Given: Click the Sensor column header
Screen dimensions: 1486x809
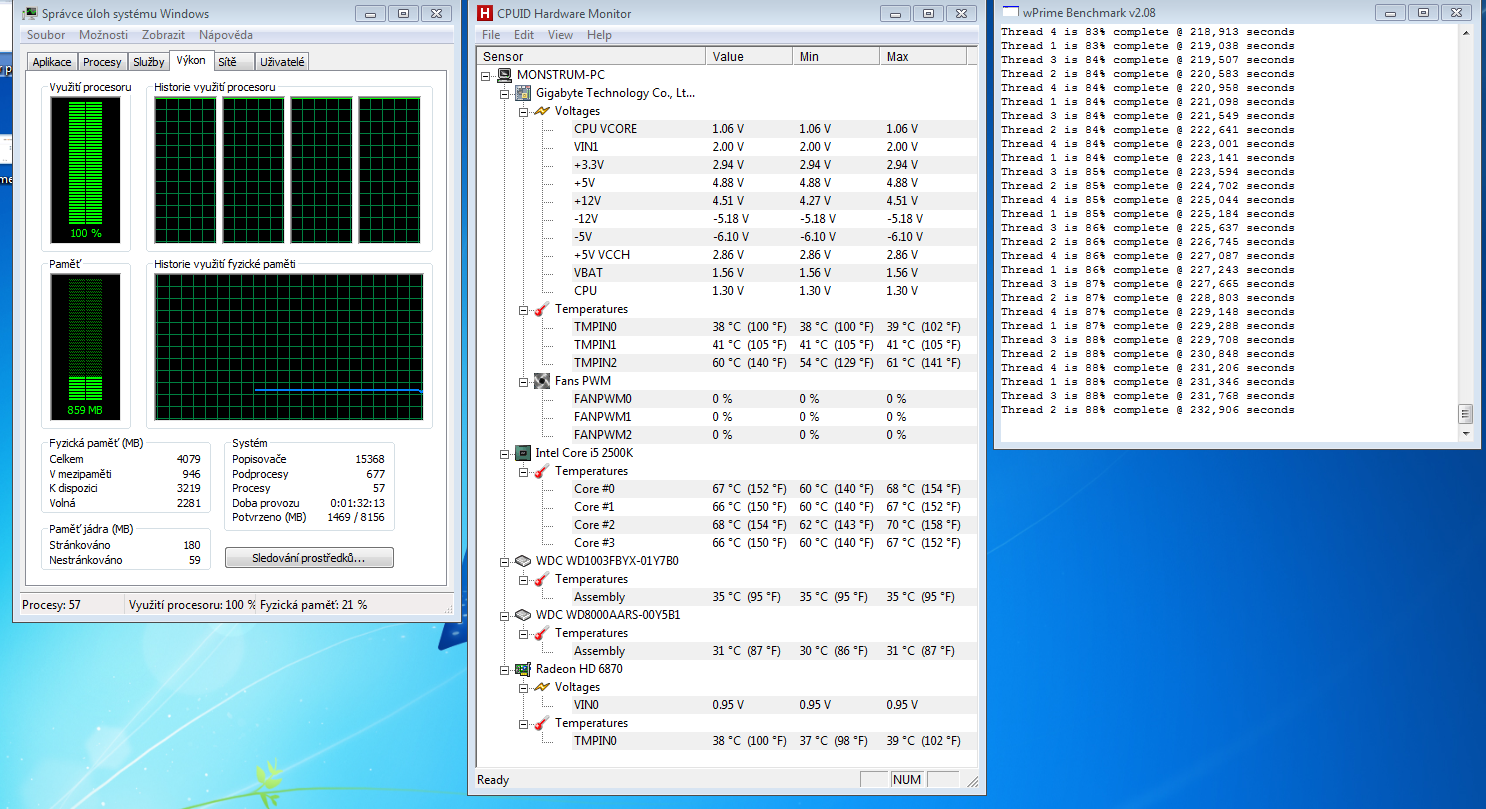Looking at the screenshot, I should [592, 56].
